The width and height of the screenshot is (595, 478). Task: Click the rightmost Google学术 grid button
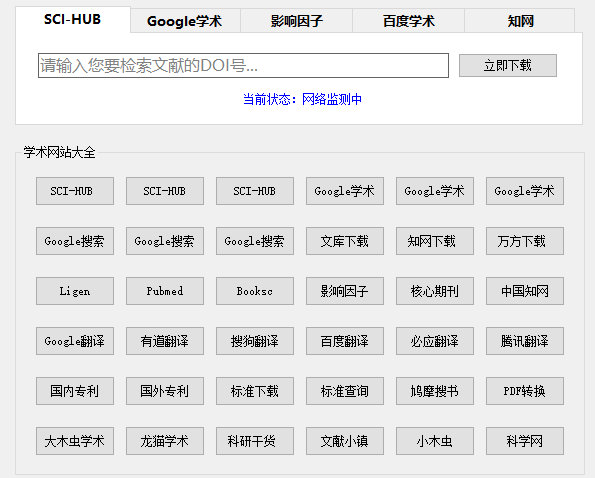(x=524, y=191)
